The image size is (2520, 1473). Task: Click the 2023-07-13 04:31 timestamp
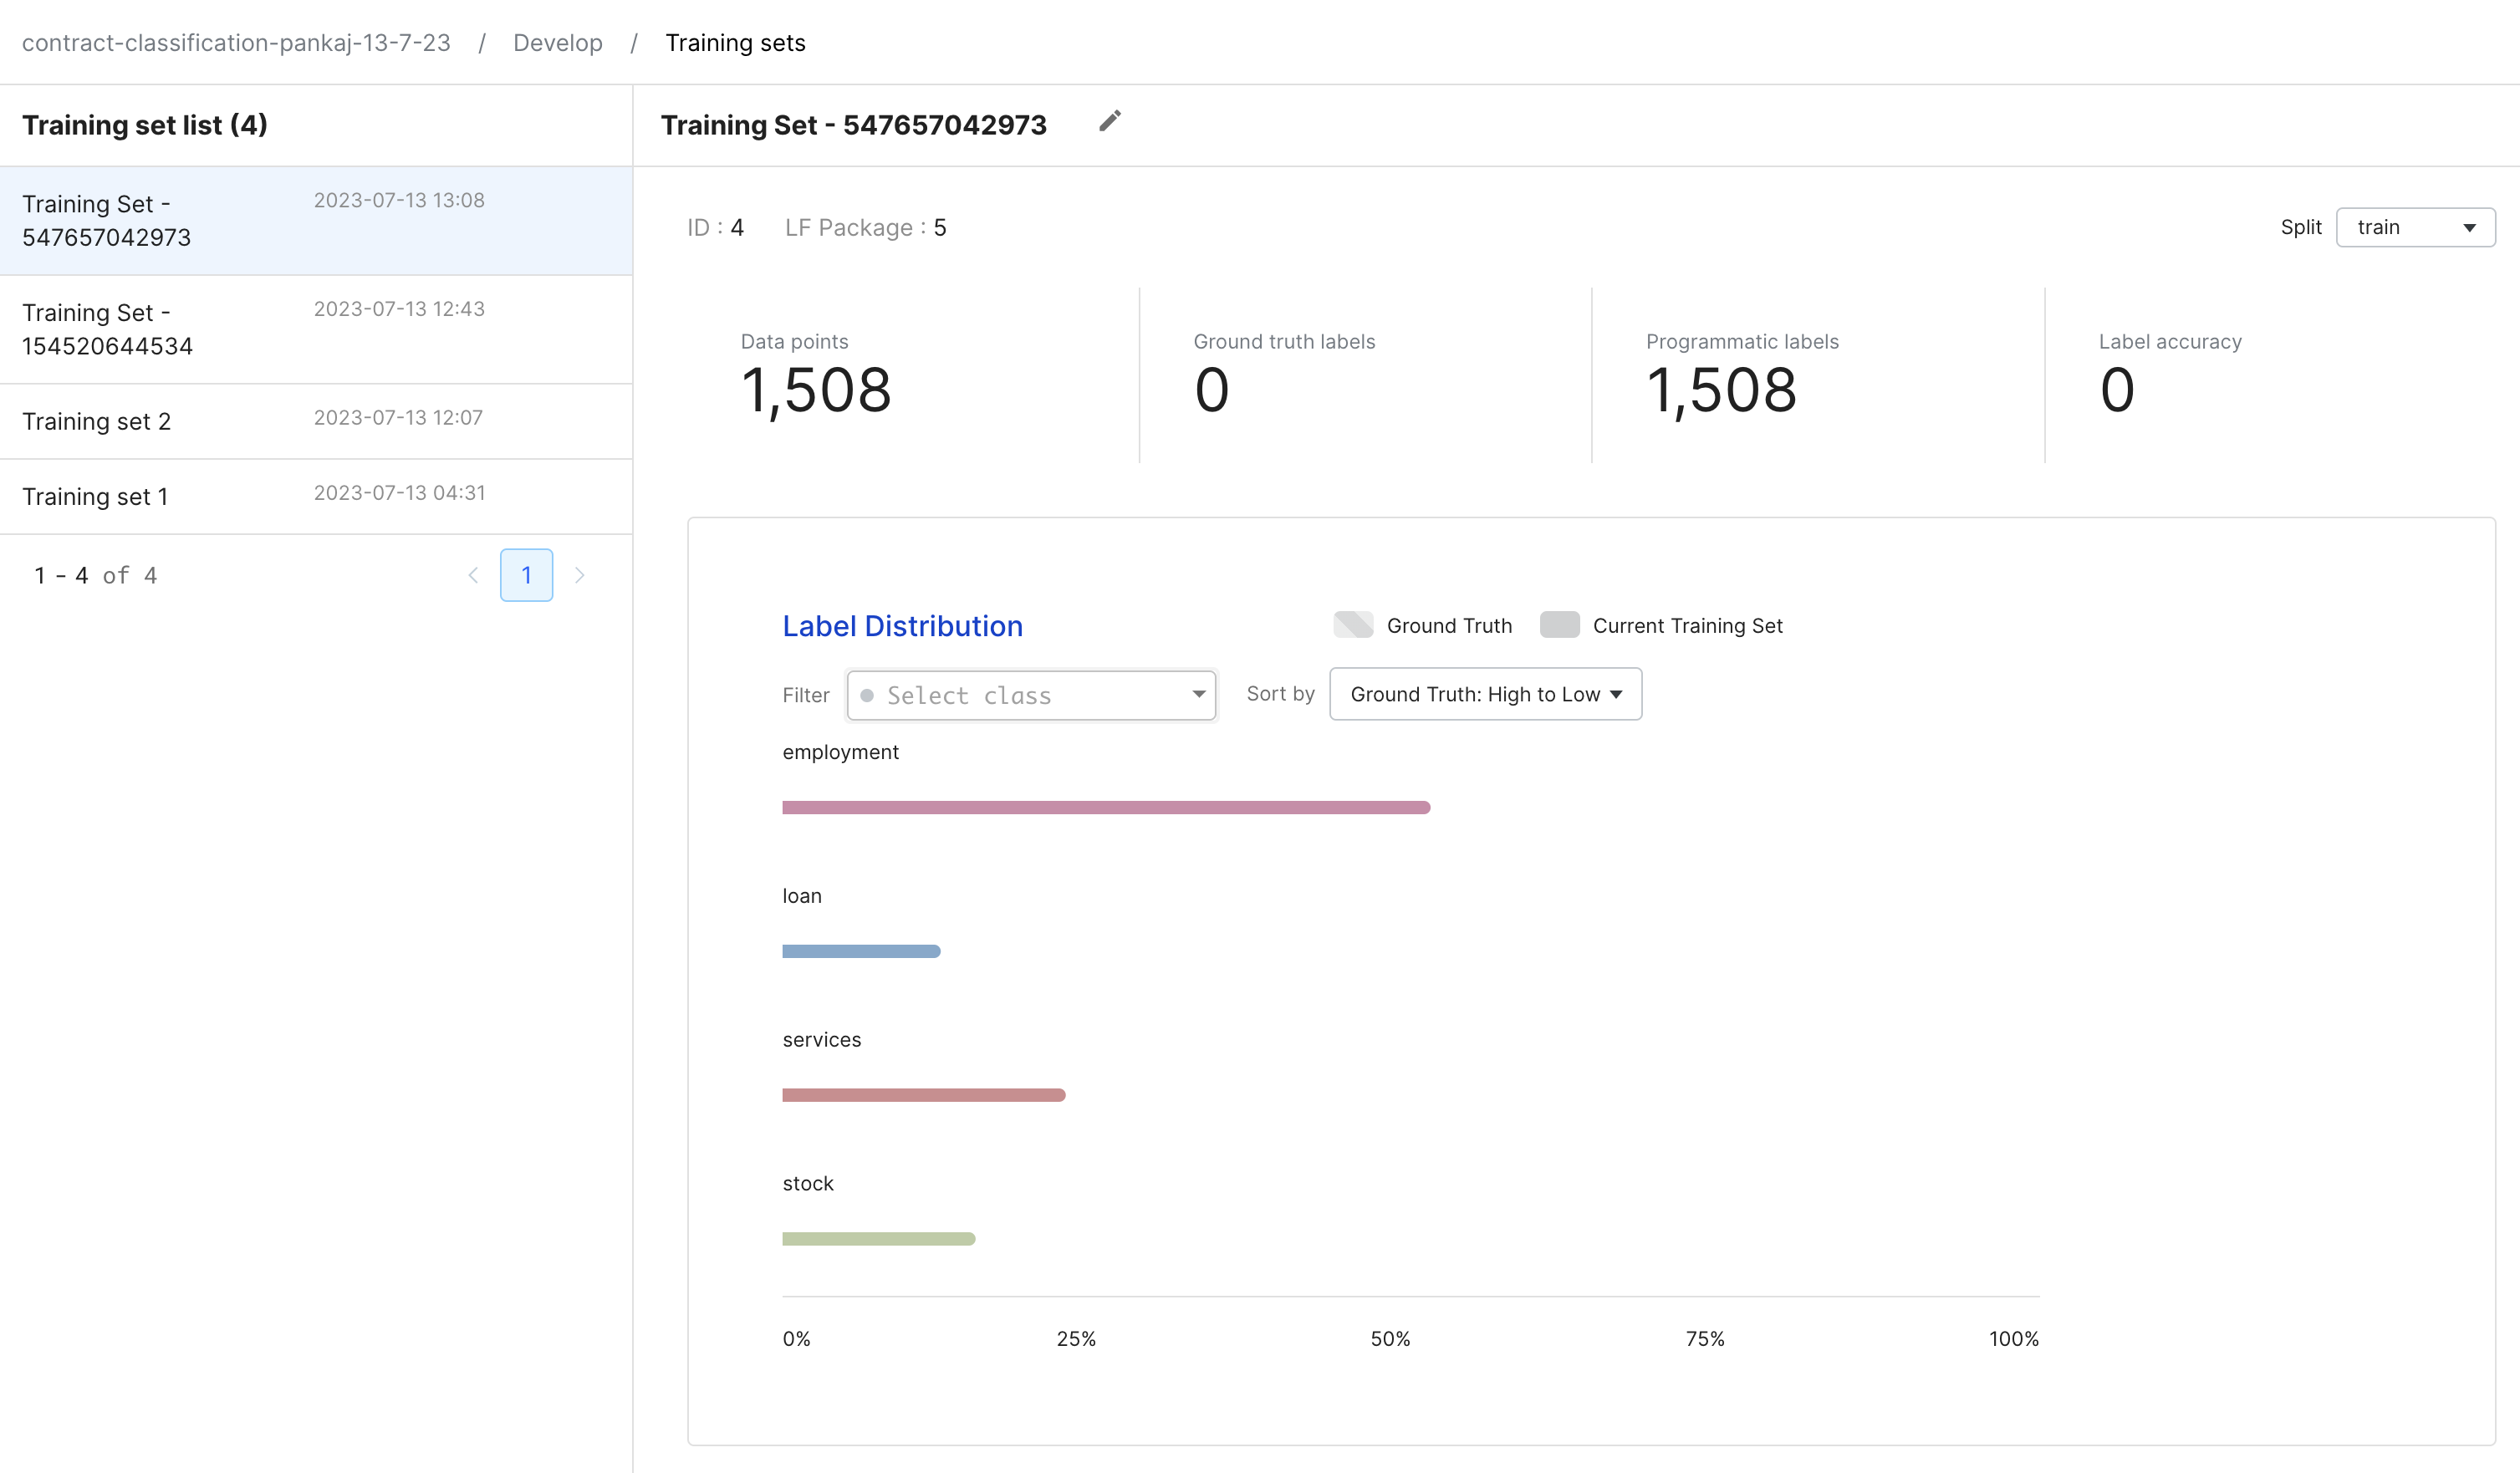(399, 493)
